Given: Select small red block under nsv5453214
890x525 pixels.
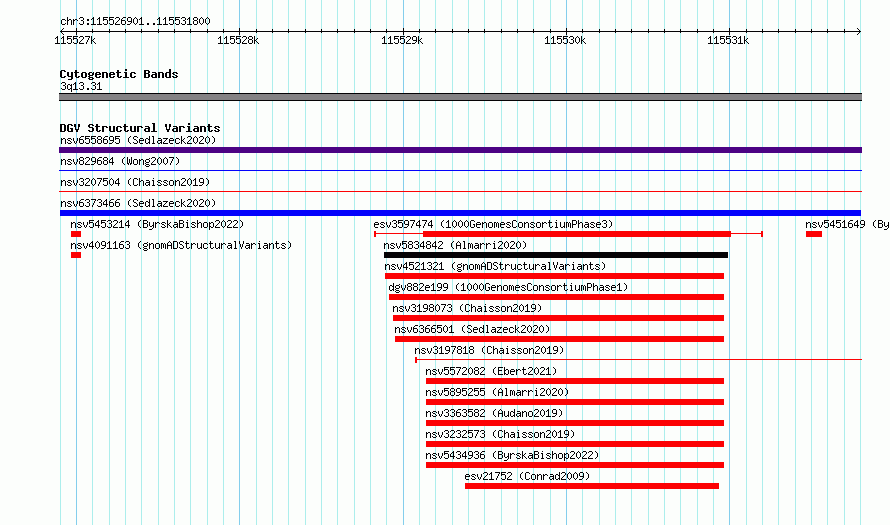Looking at the screenshot, I should pyautogui.click(x=76, y=234).
